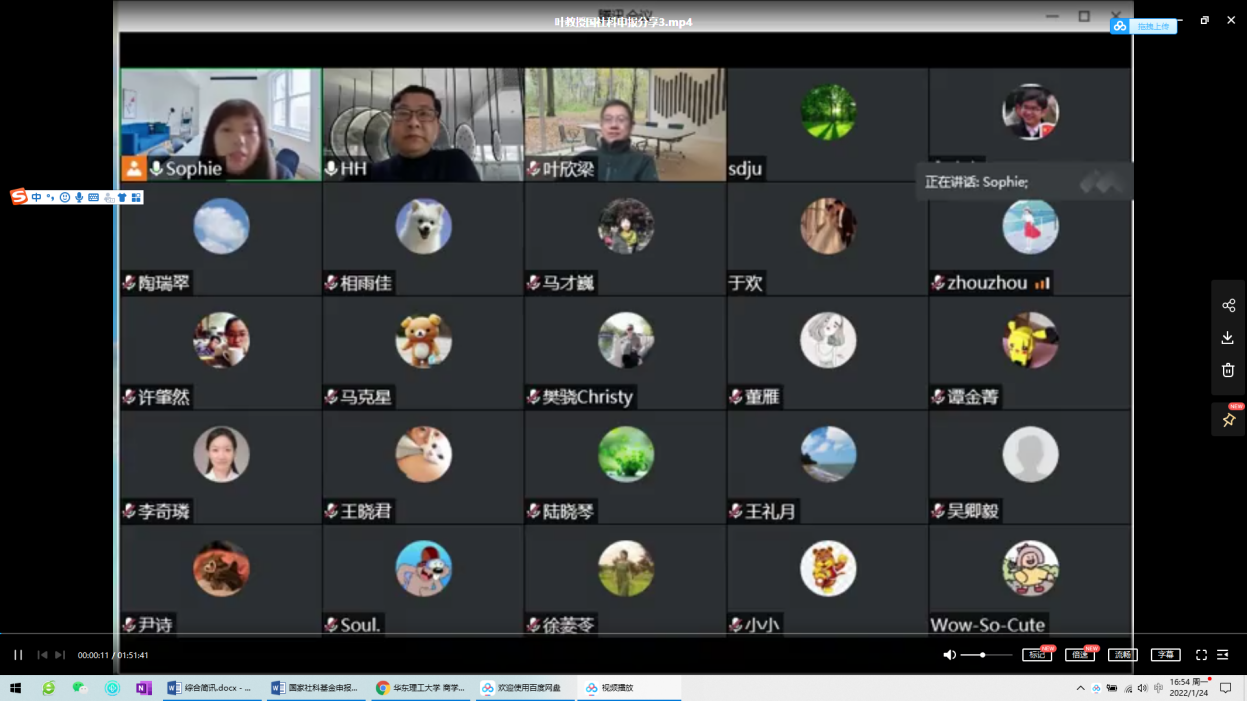The image size is (1247, 701).
Task: Click 樊骁Christy's participant avatar
Action: tap(626, 340)
